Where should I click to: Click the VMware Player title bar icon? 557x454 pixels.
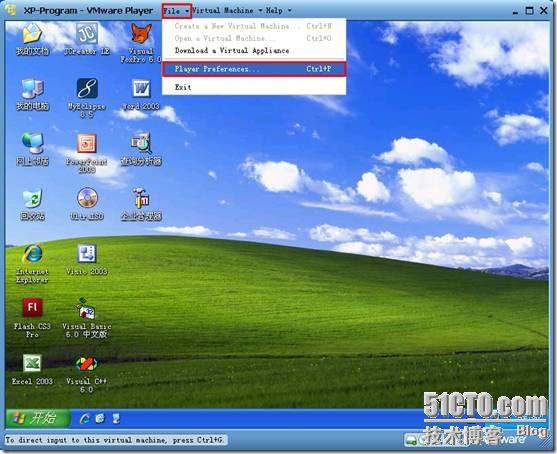[11, 10]
